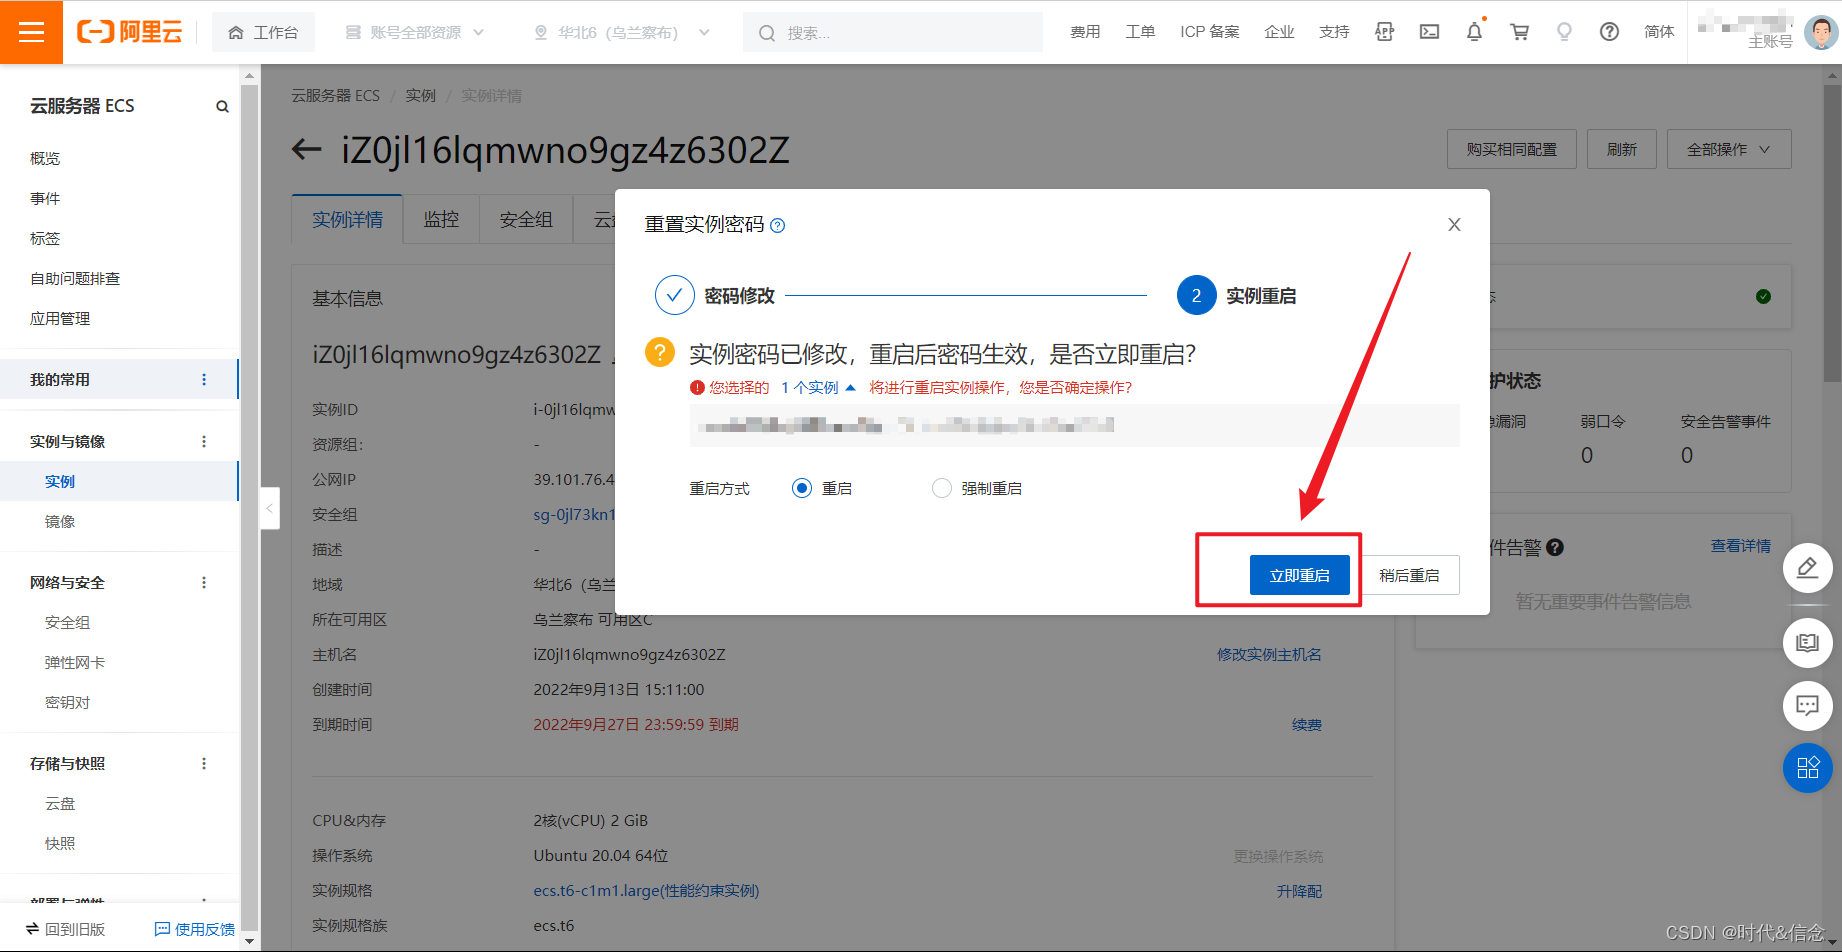
Task: Click the 购买相同配置 button
Action: (x=1511, y=149)
